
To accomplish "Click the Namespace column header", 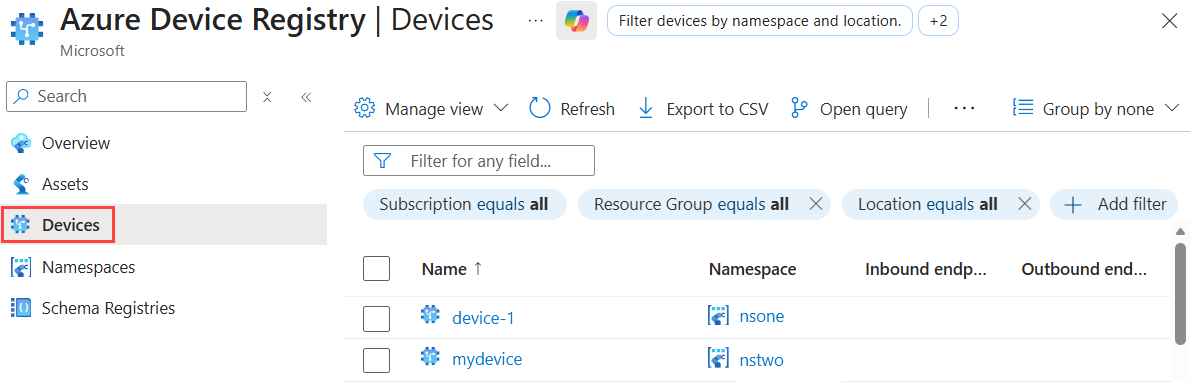I will tap(752, 269).
